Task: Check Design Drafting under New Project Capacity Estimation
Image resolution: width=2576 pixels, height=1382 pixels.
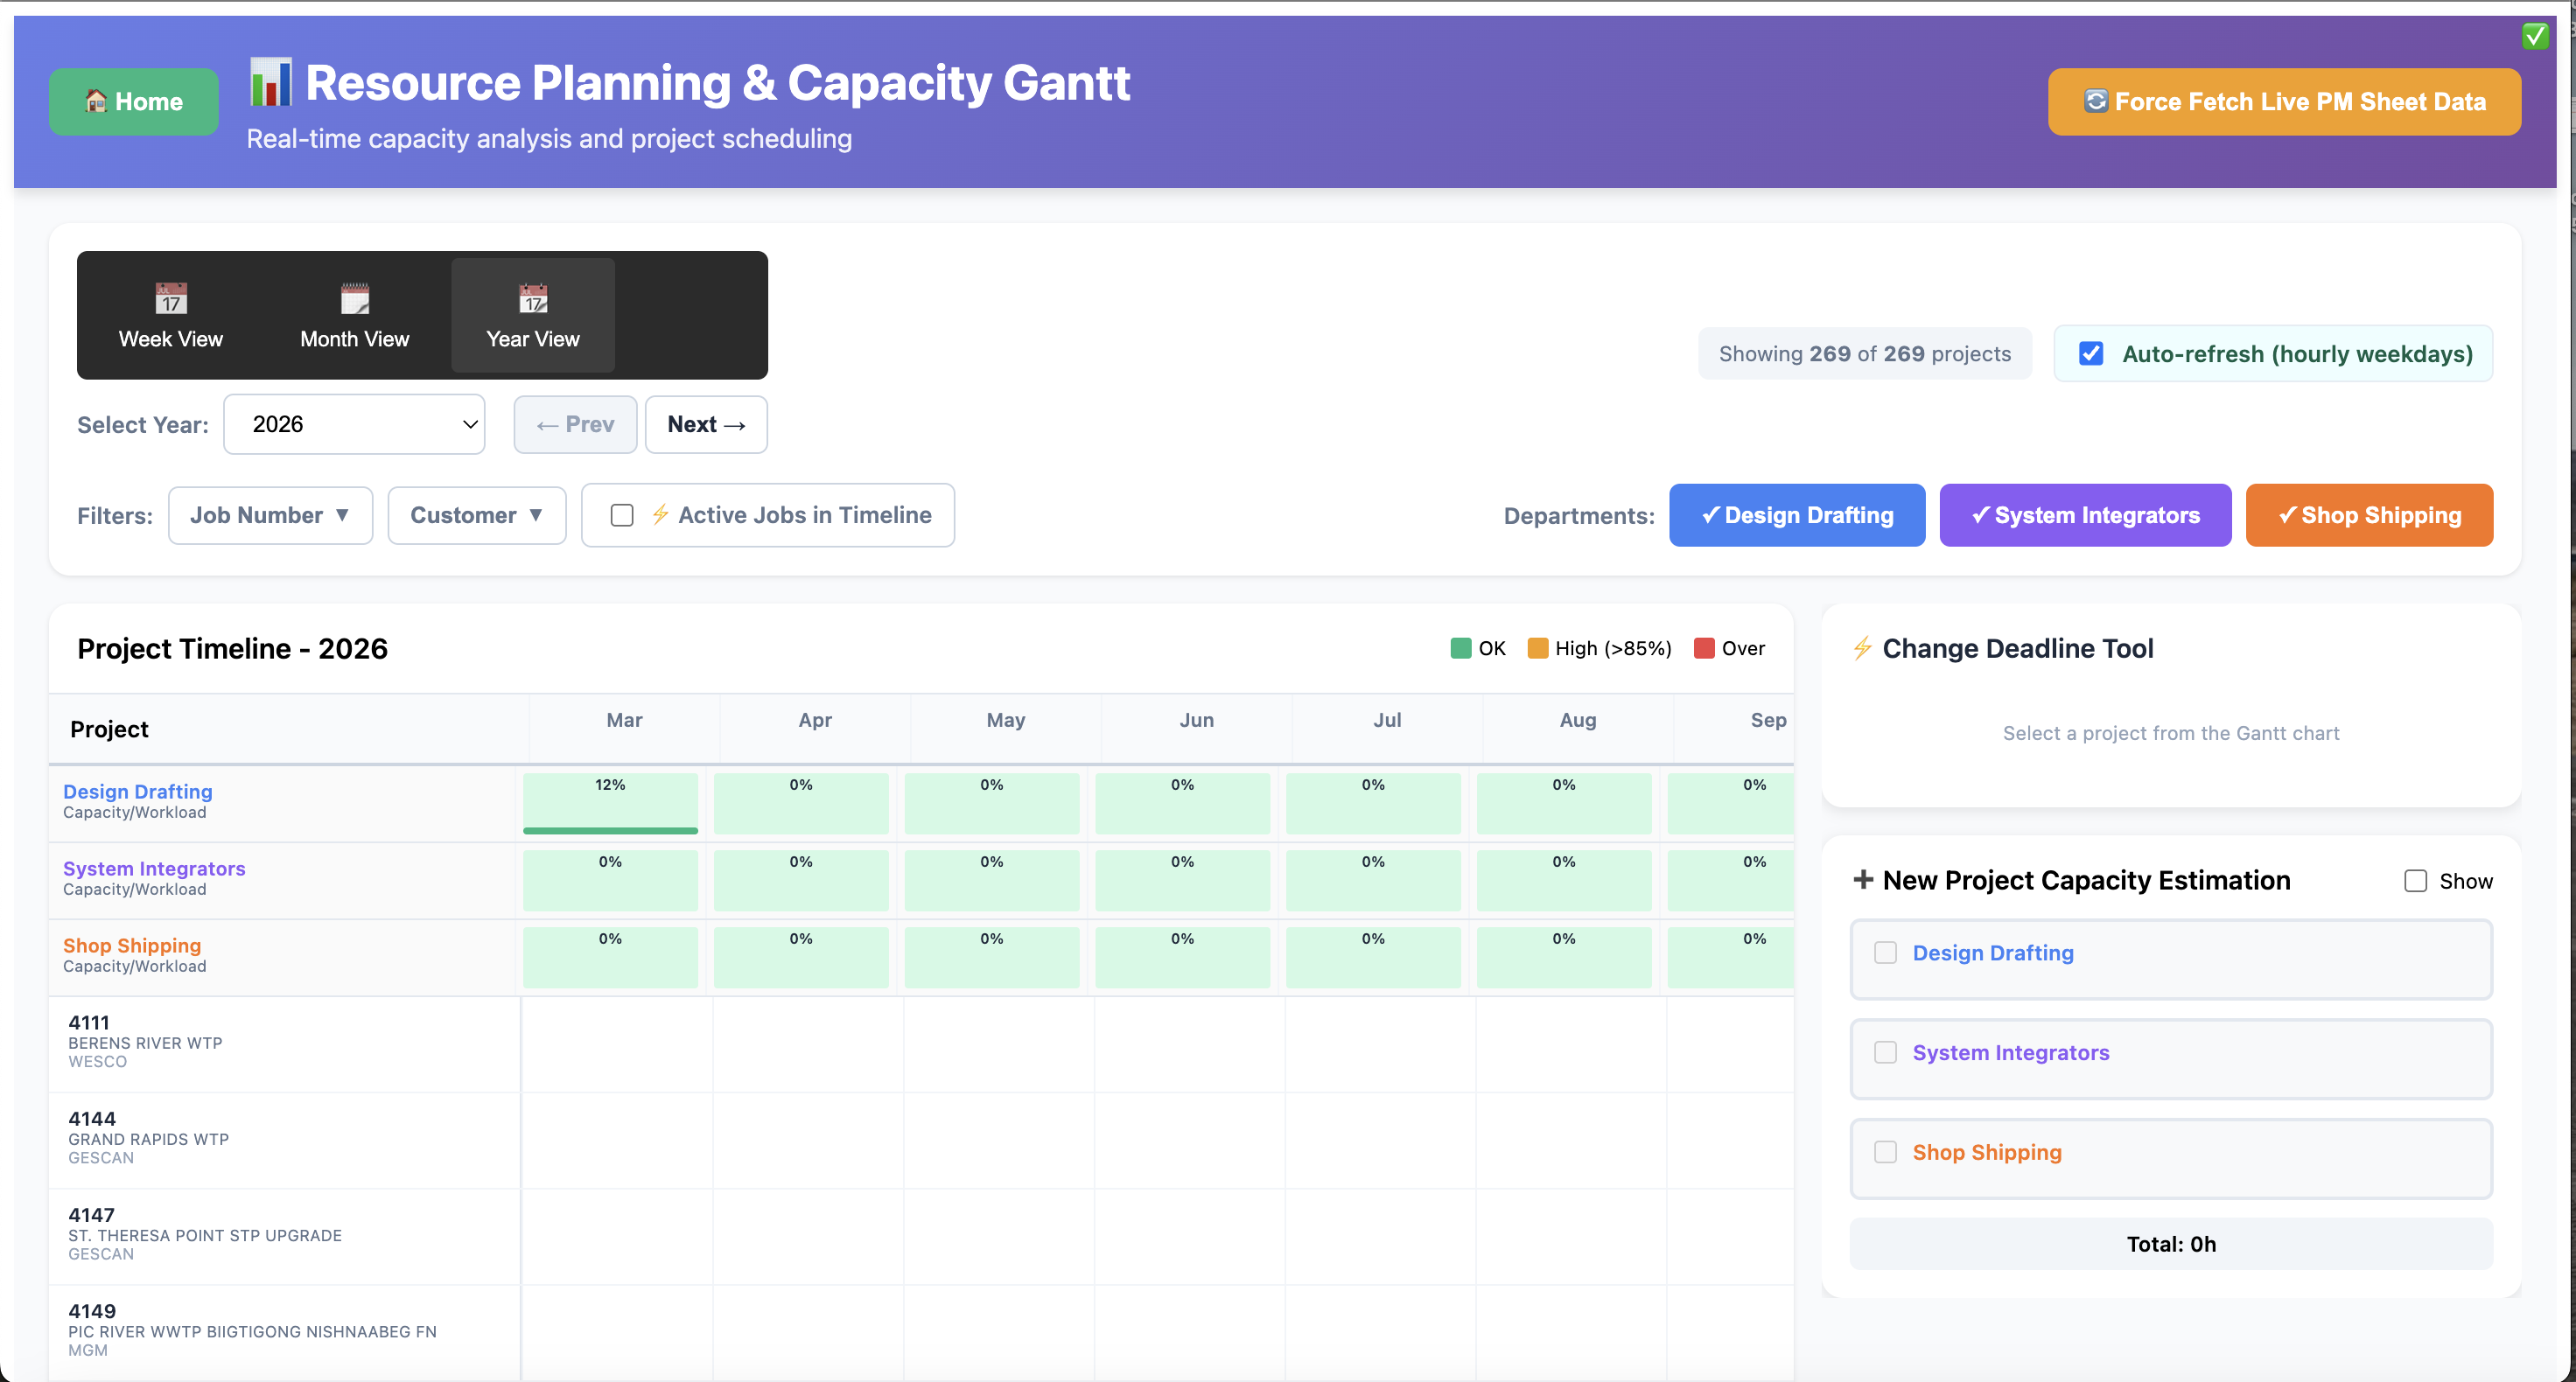Action: 1886,953
